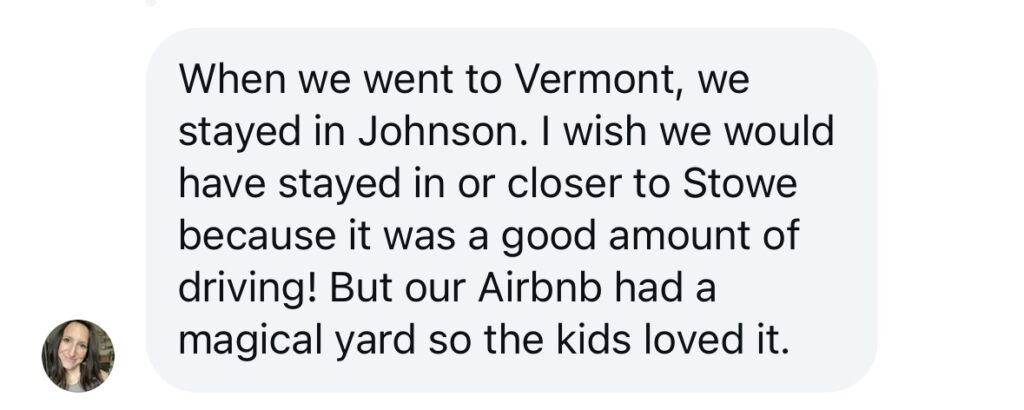
Task: Click the word "have" in the third line
Action: pos(221,184)
